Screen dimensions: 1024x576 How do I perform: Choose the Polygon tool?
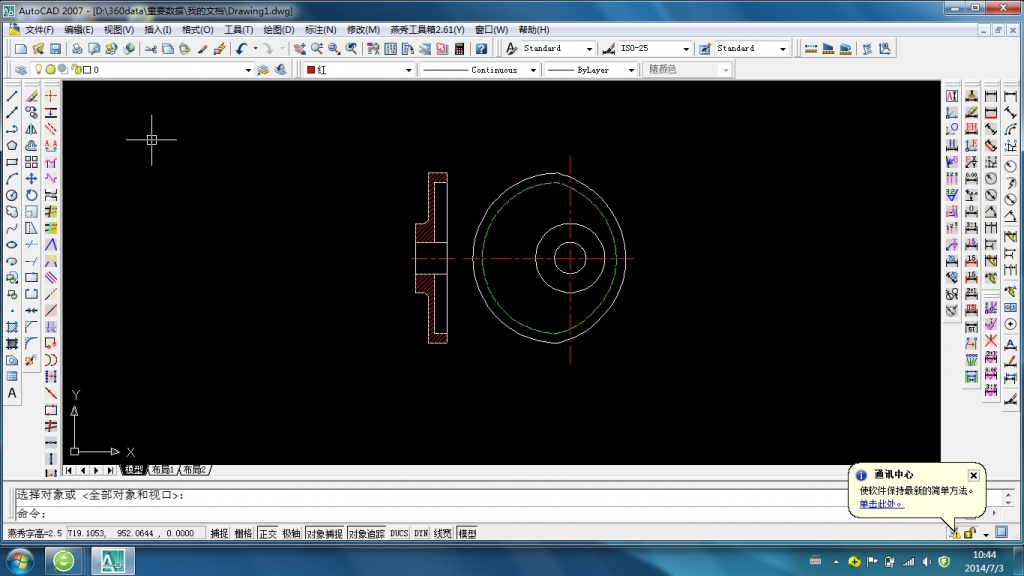[12, 145]
